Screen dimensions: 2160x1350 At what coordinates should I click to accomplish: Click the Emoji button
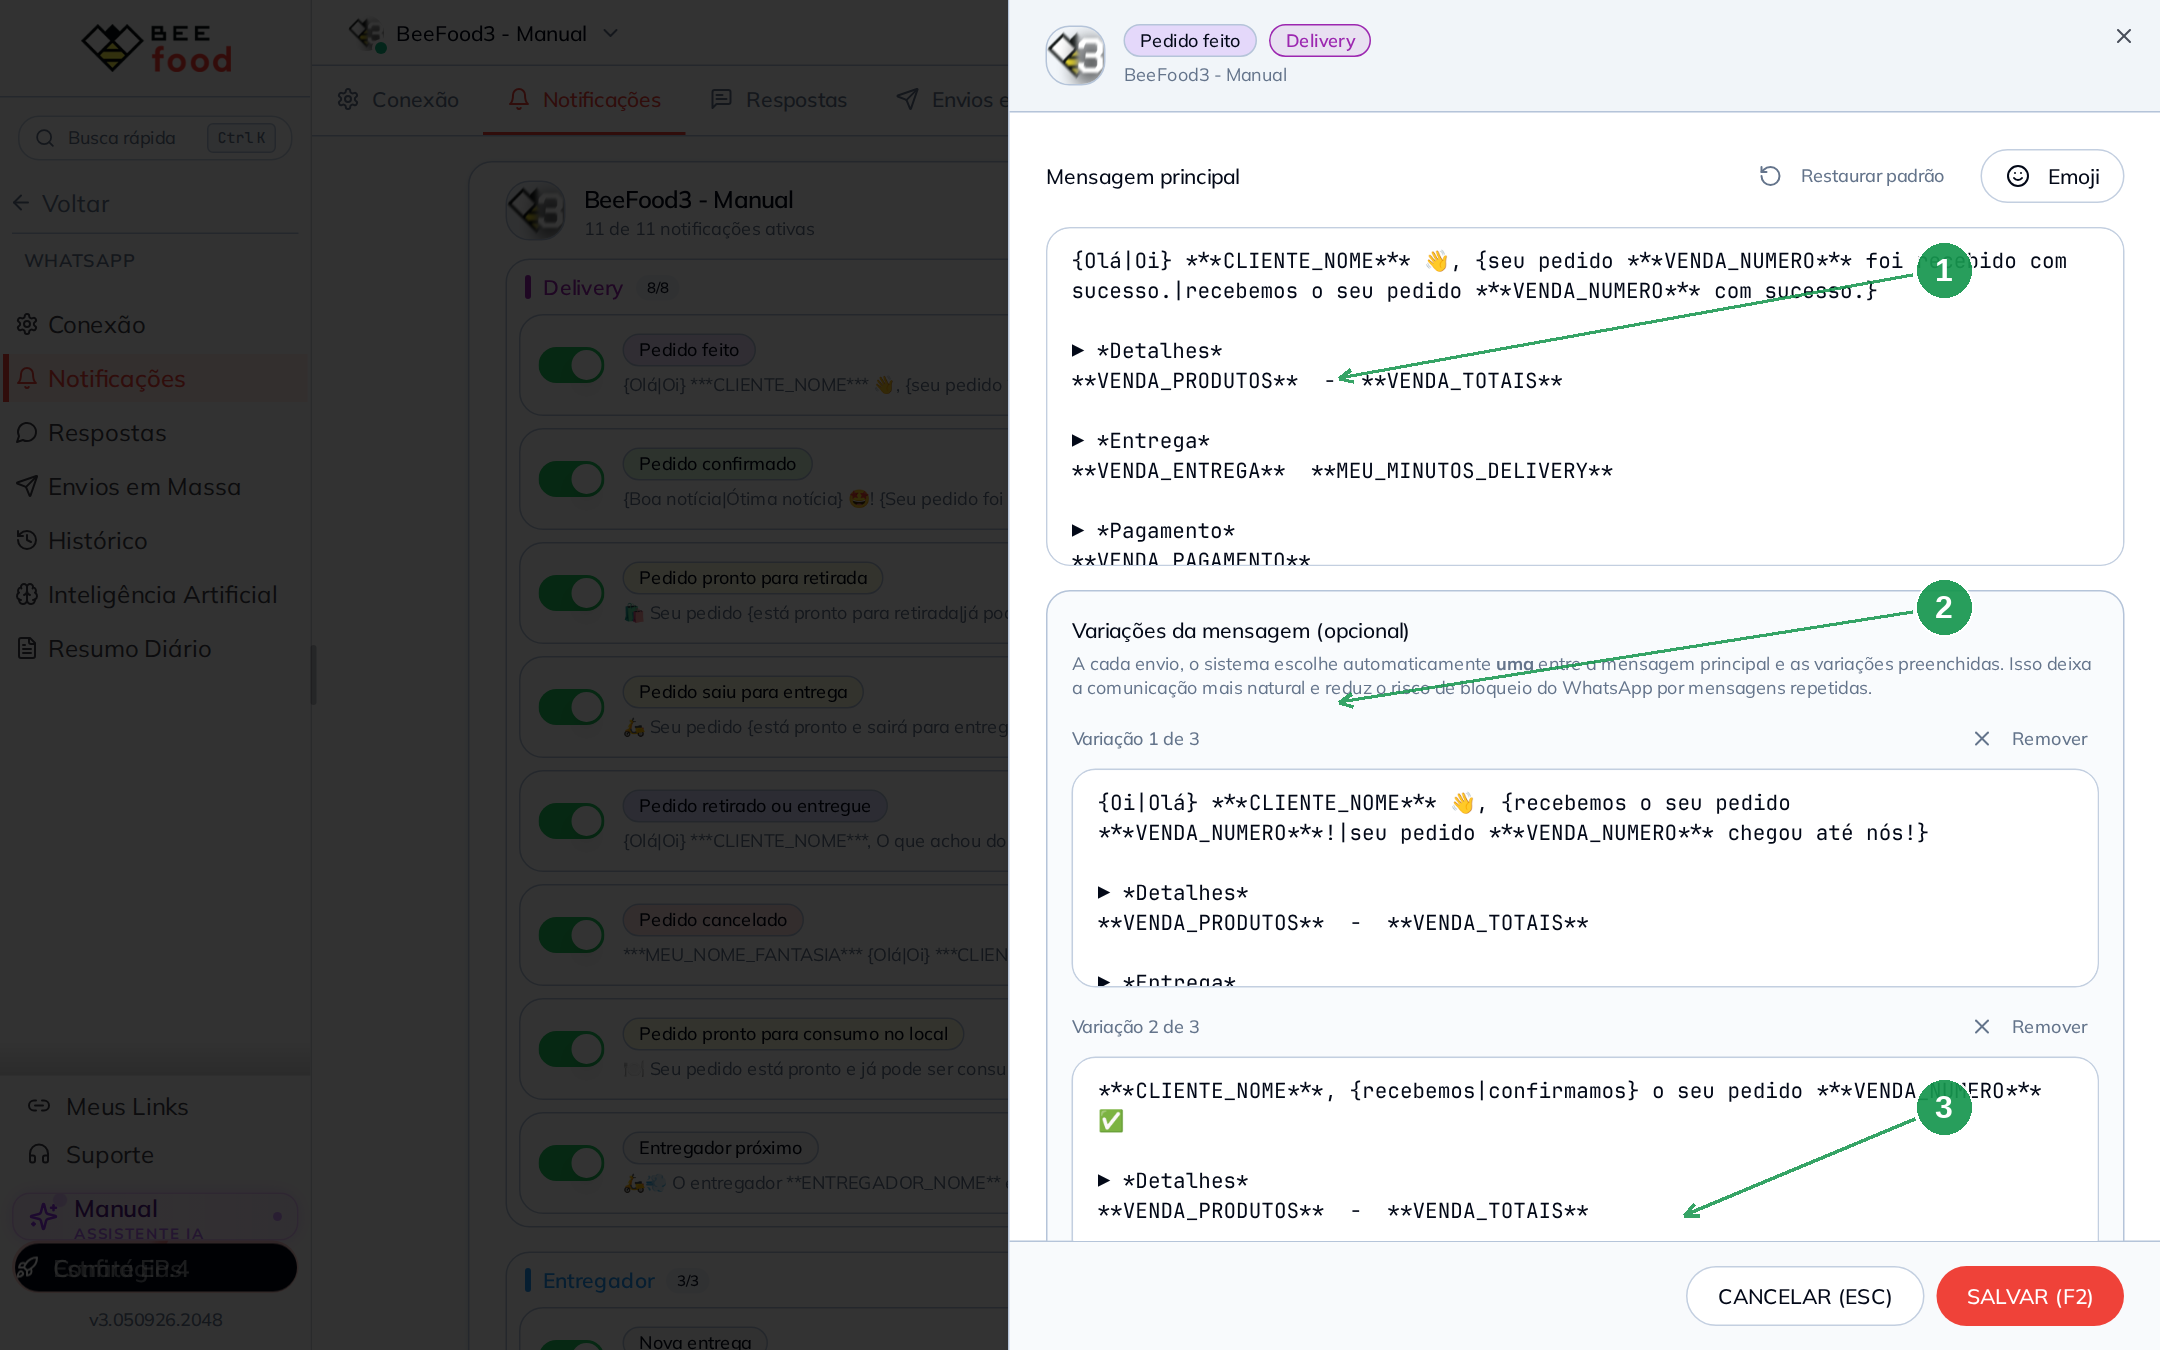pyautogui.click(x=2052, y=176)
